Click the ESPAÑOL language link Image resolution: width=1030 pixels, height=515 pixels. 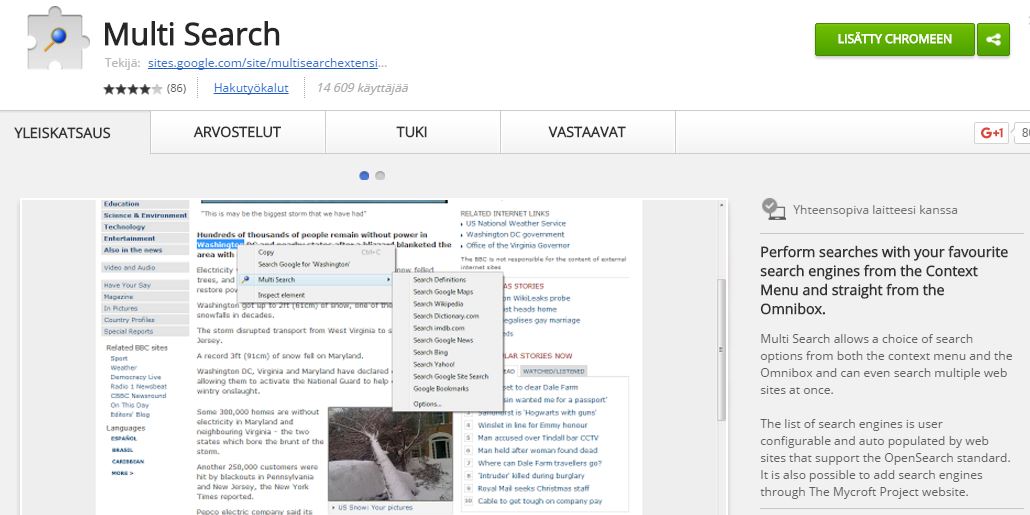(124, 438)
